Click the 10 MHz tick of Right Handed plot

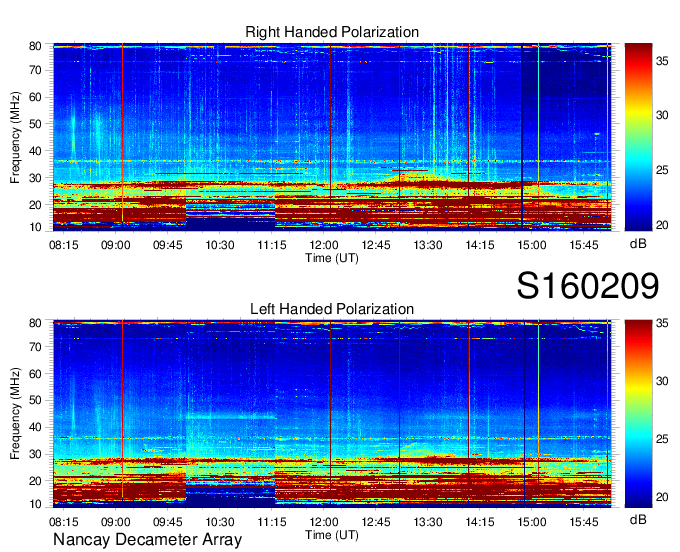pos(35,227)
